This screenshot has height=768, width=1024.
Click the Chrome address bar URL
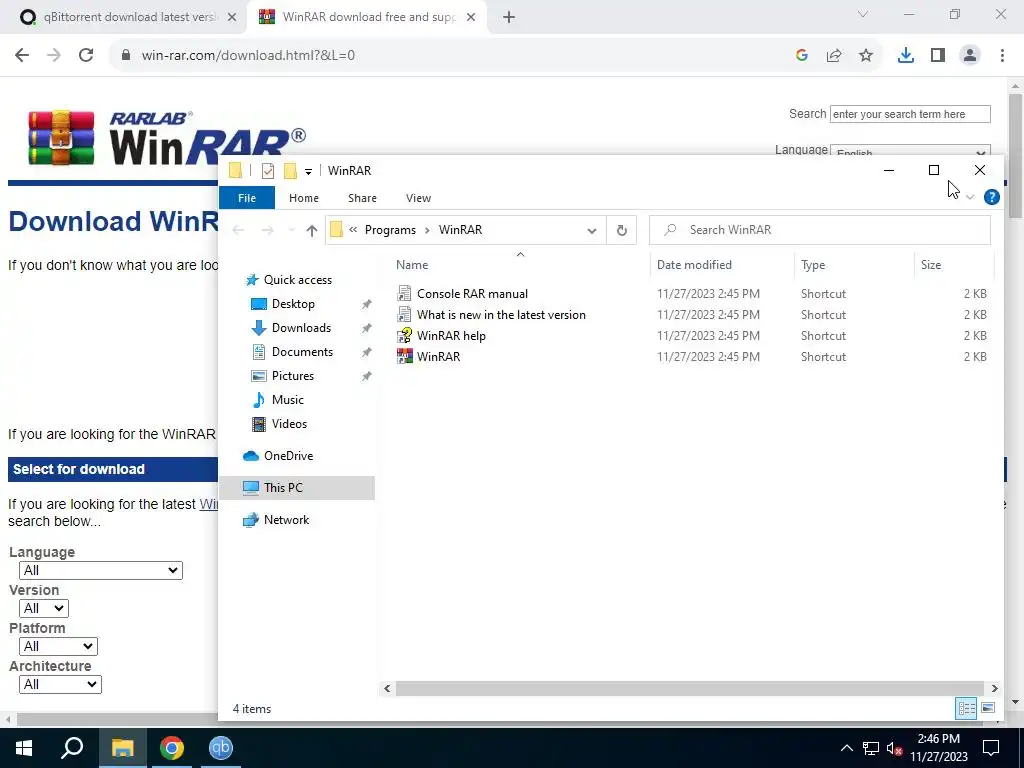tap(248, 55)
